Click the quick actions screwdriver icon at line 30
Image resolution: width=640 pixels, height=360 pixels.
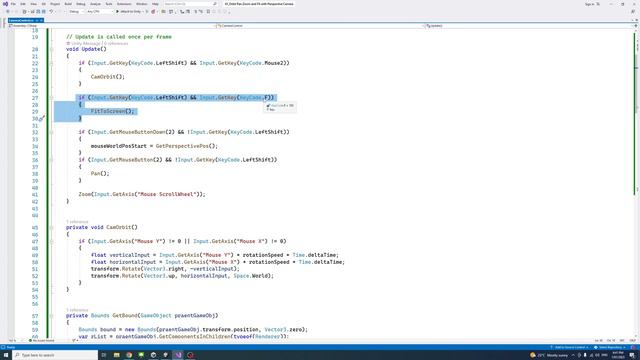pyautogui.click(x=42, y=119)
